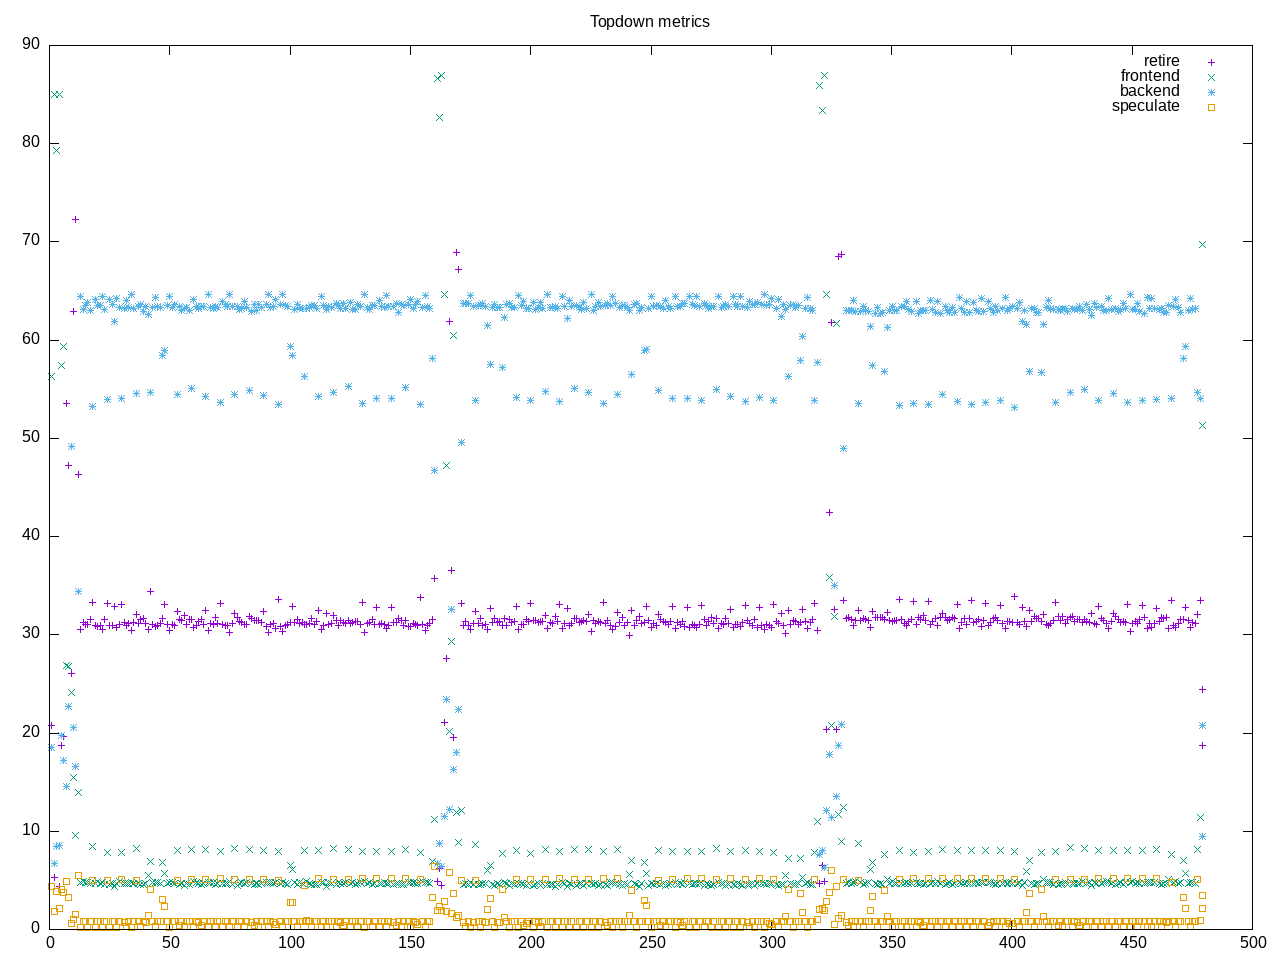
Task: Click the 350 label on the x-axis
Action: coord(891,942)
